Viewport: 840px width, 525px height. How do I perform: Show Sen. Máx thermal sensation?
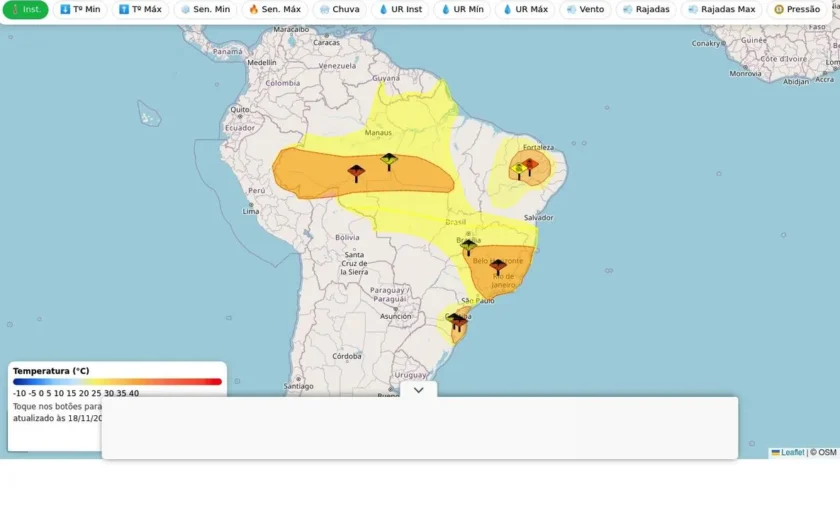275,9
